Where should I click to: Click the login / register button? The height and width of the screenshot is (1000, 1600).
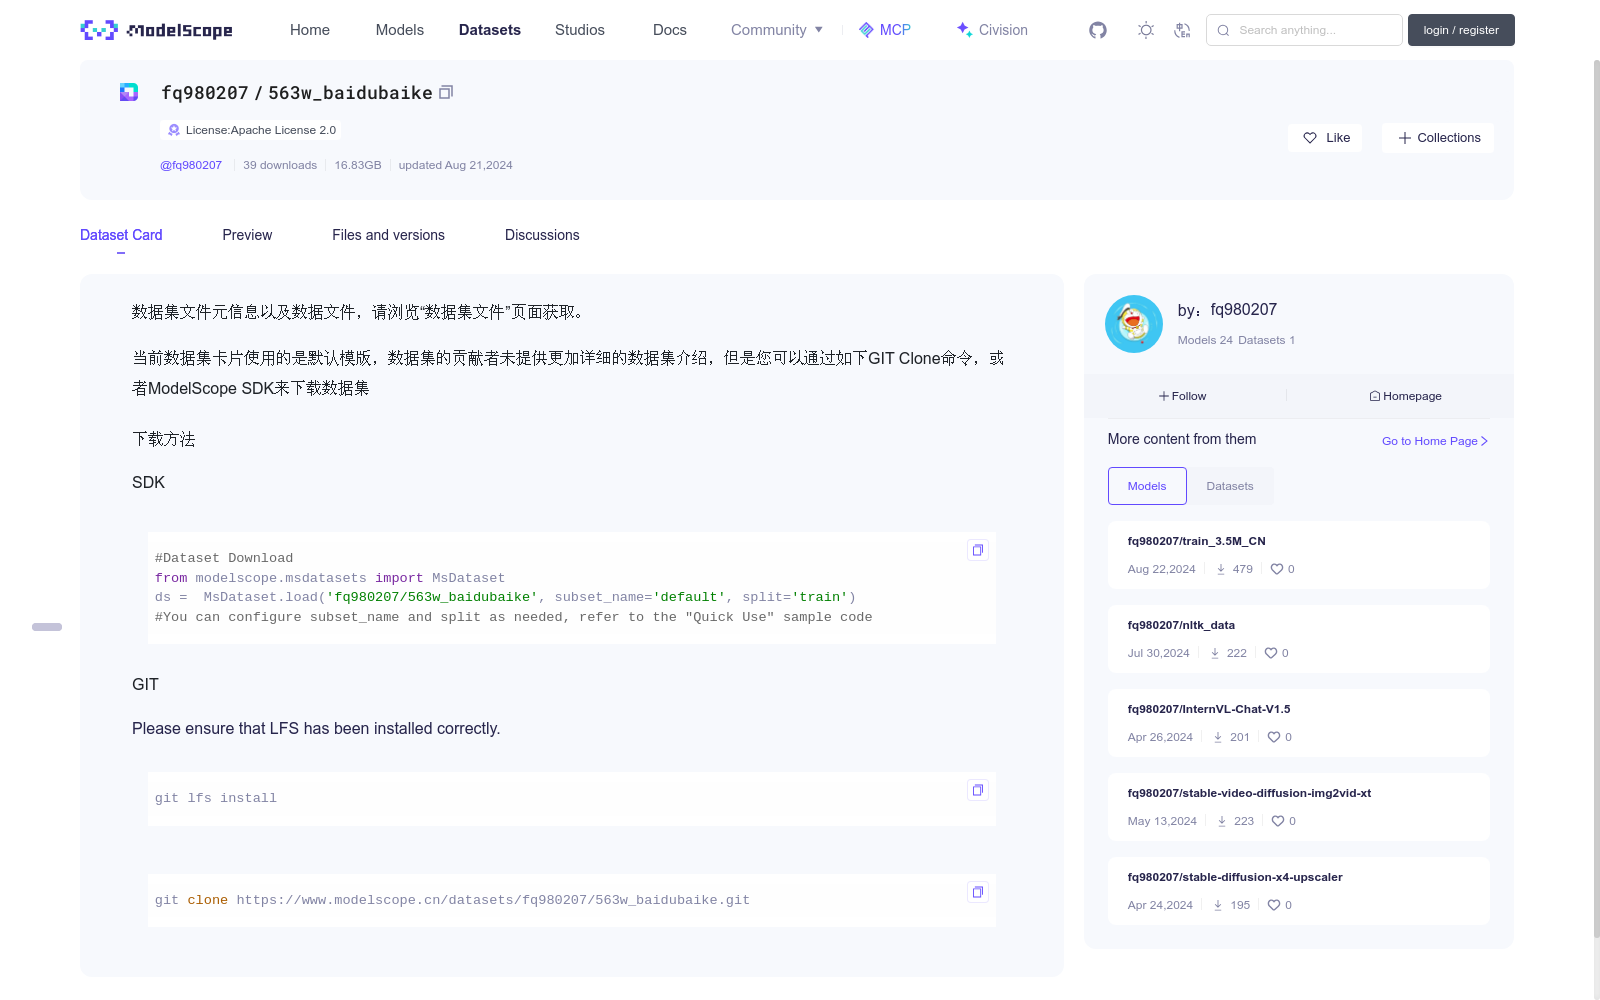point(1461,30)
